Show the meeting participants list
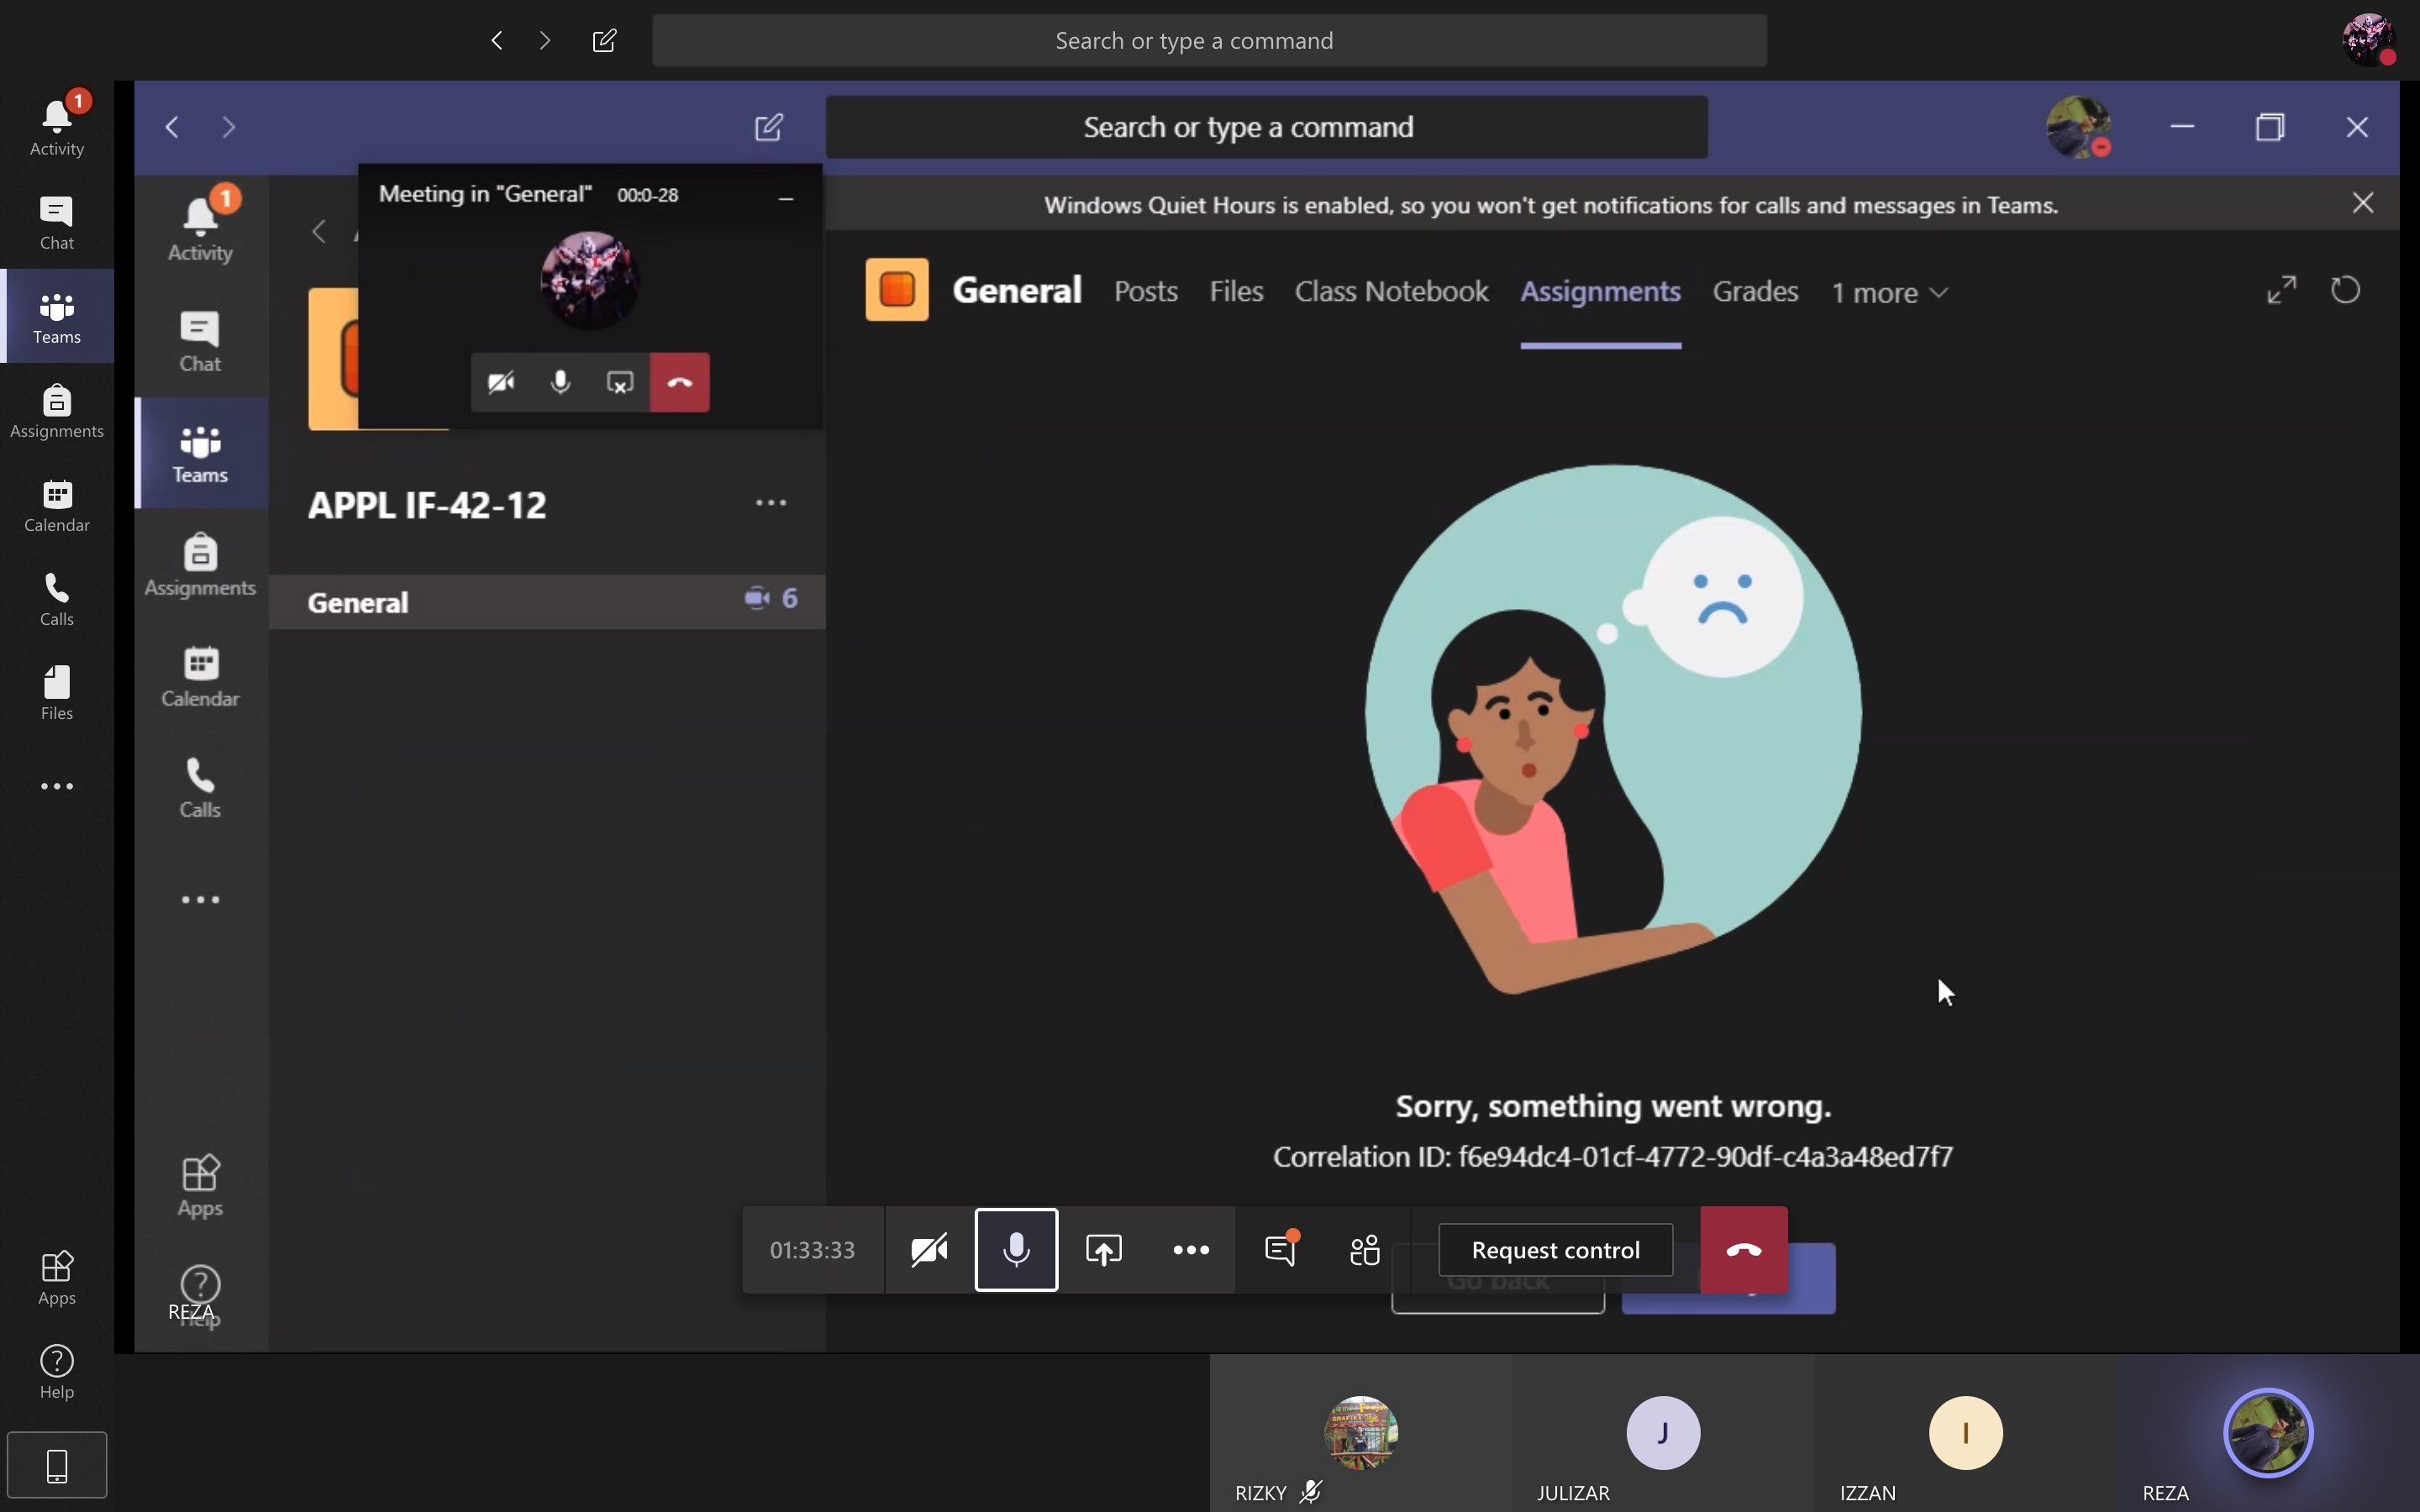The width and height of the screenshot is (2420, 1512). 1364,1249
